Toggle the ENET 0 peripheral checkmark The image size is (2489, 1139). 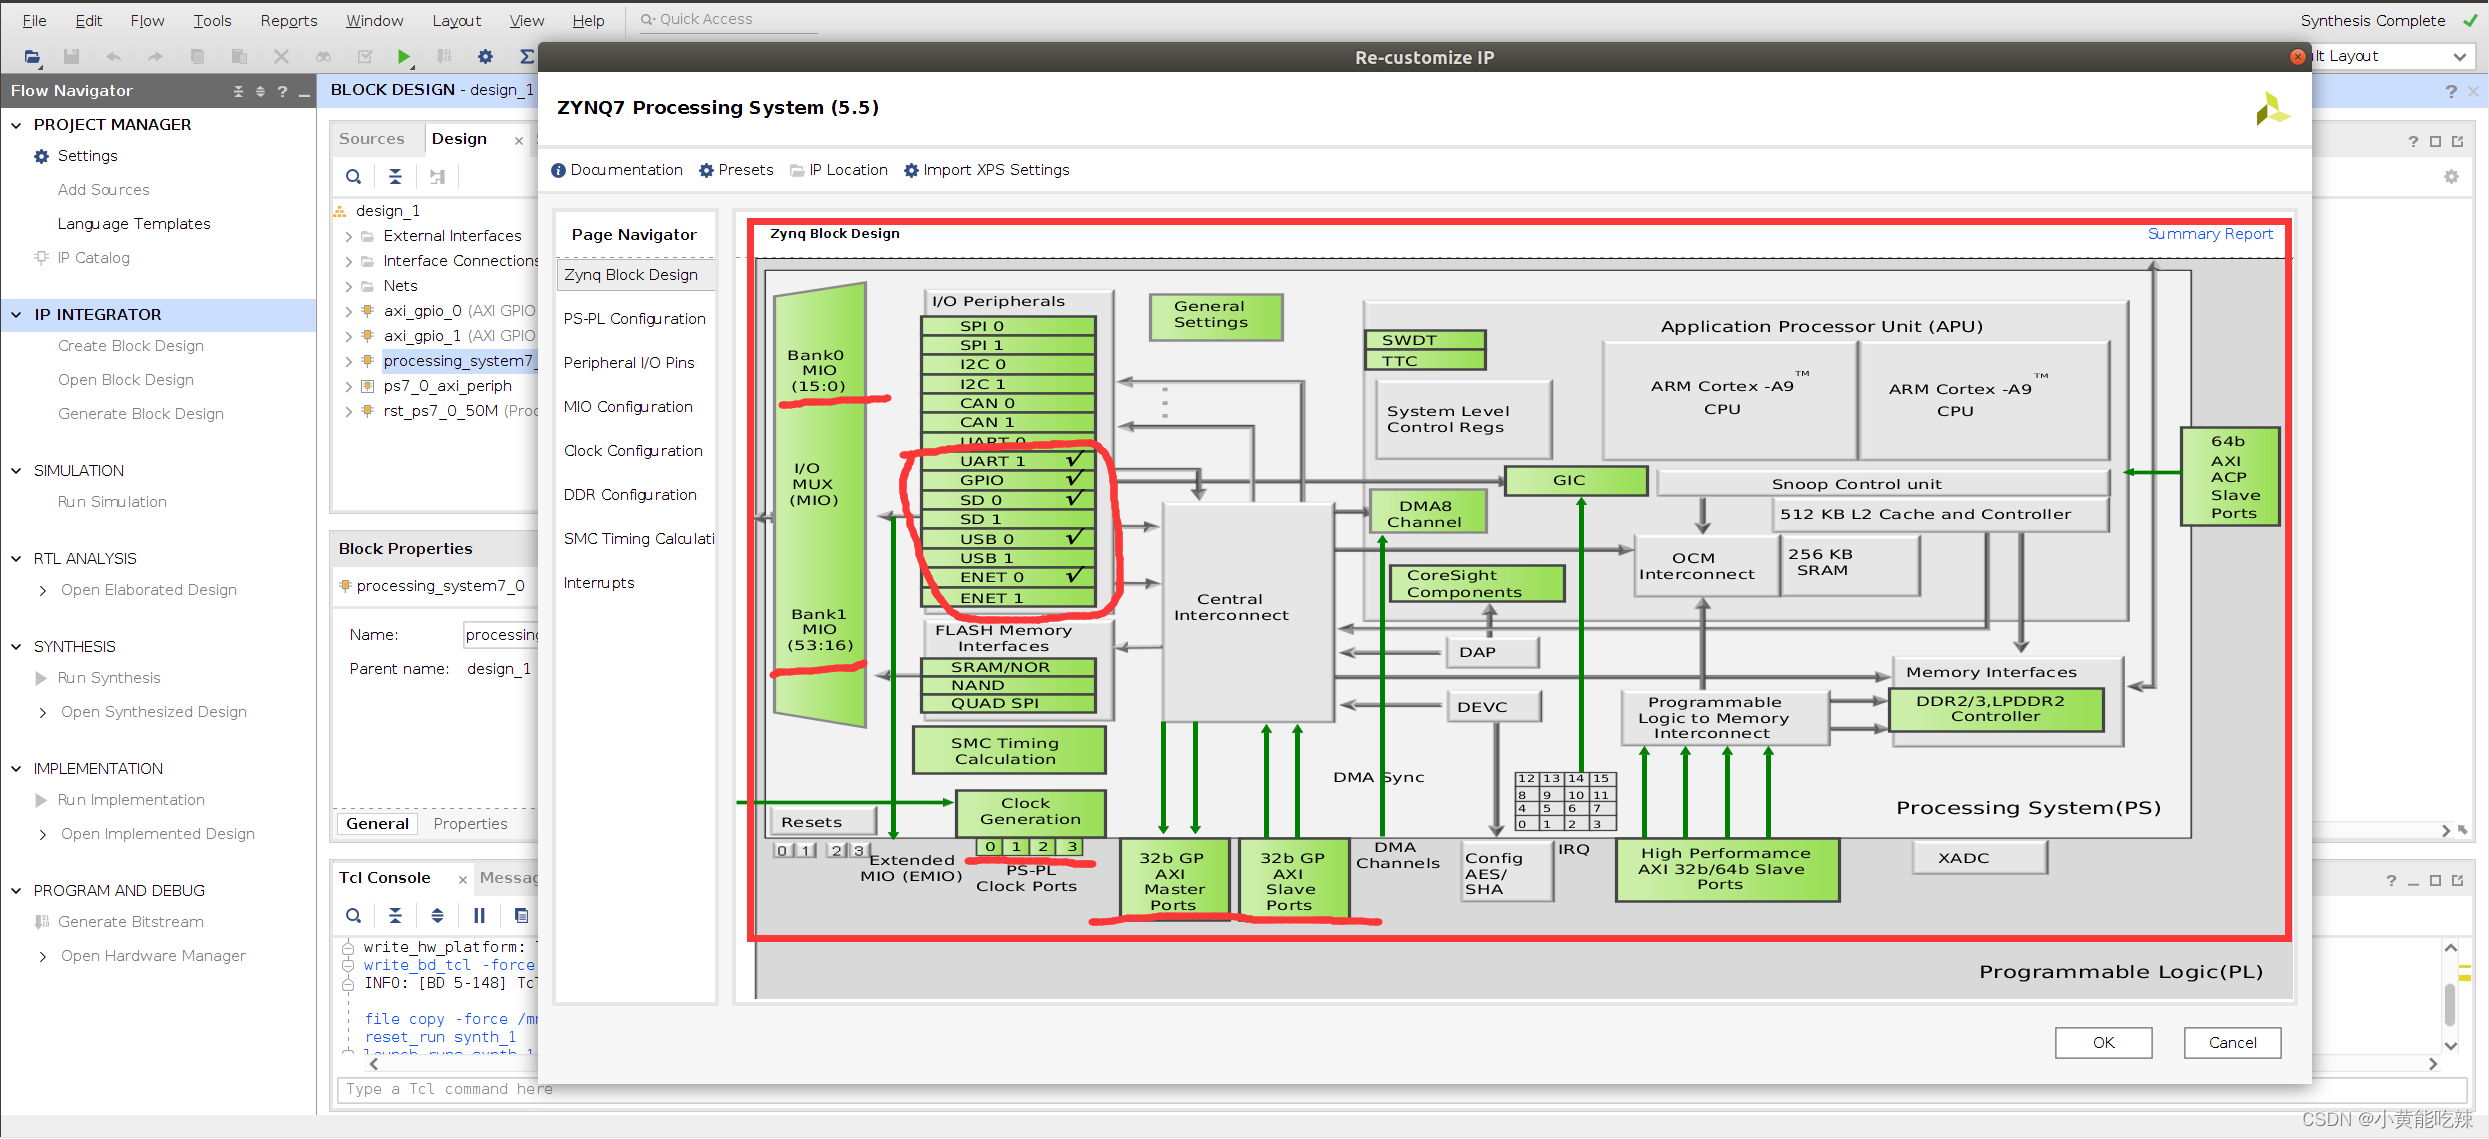tap(1074, 577)
